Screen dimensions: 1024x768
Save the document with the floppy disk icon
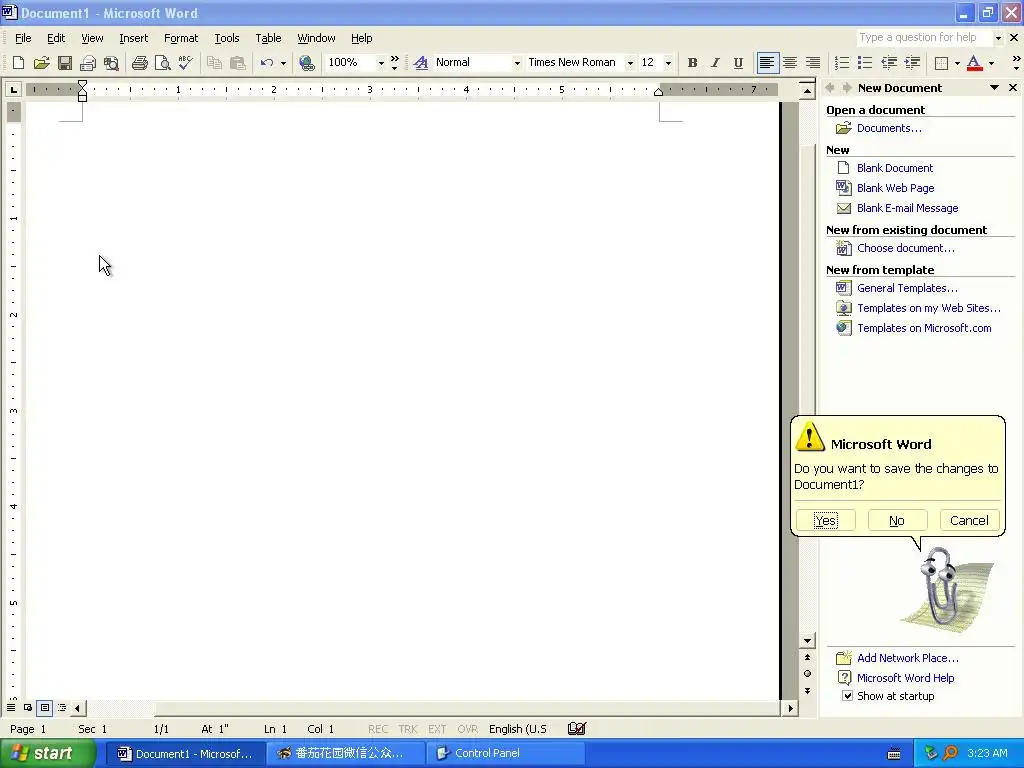tap(65, 63)
